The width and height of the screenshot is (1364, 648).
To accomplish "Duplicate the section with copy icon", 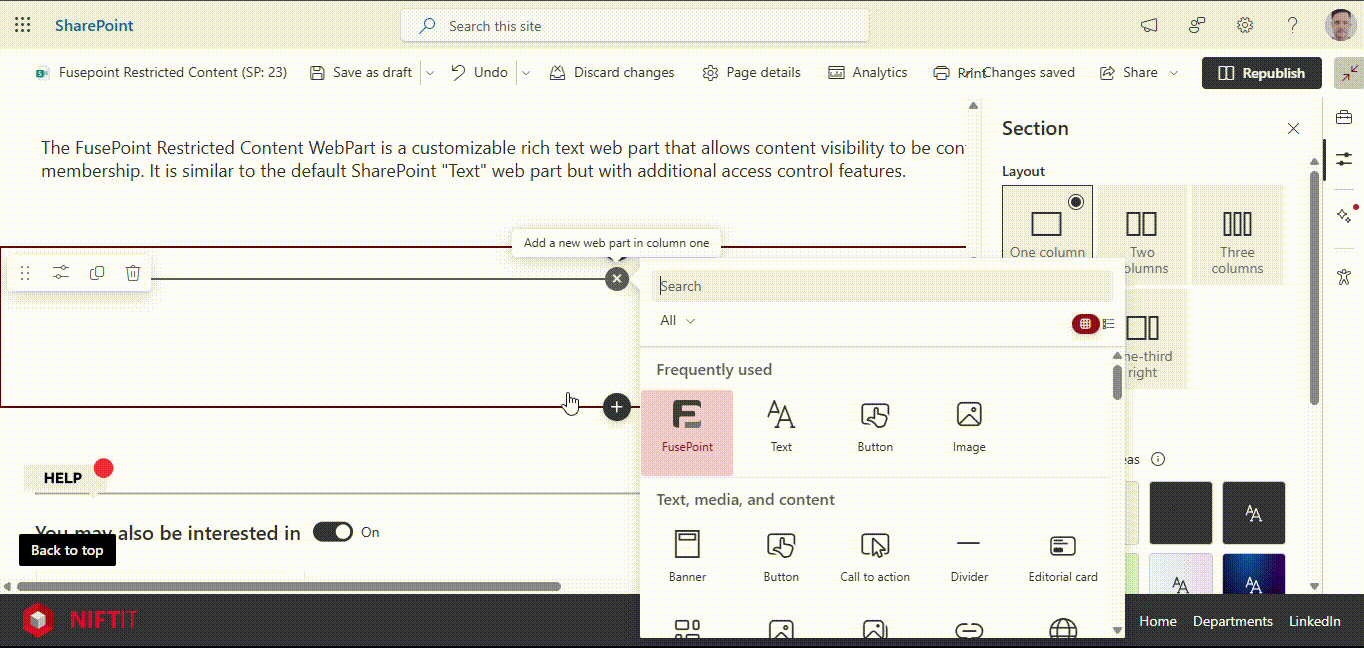I will pos(97,273).
